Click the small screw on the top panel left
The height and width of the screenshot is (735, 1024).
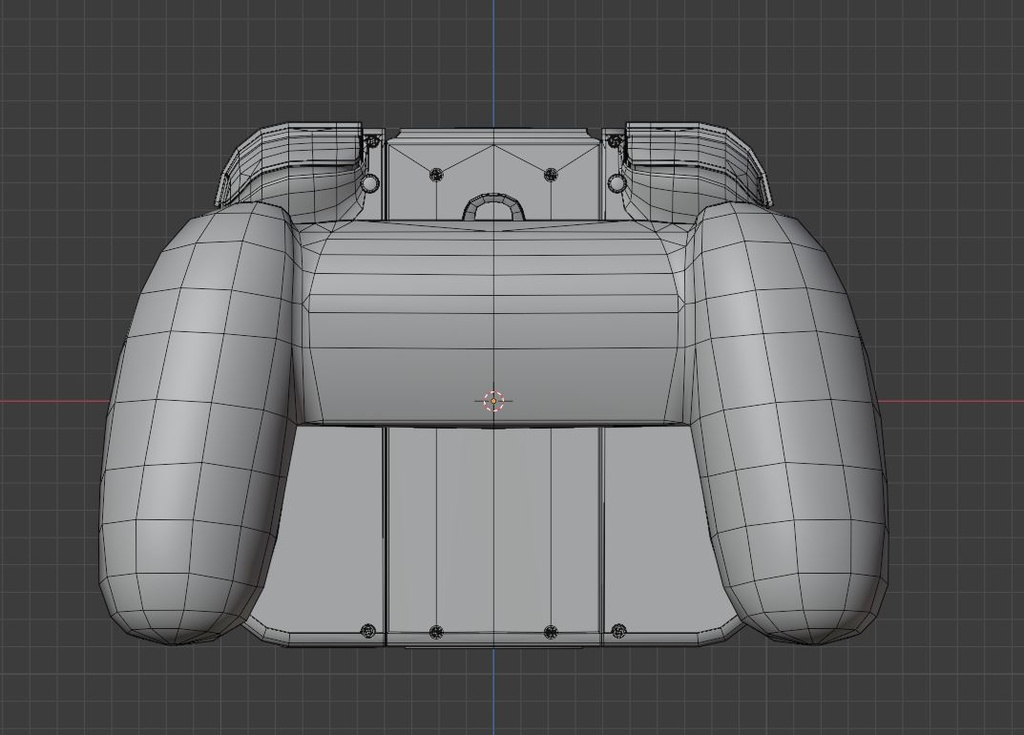pos(437,174)
